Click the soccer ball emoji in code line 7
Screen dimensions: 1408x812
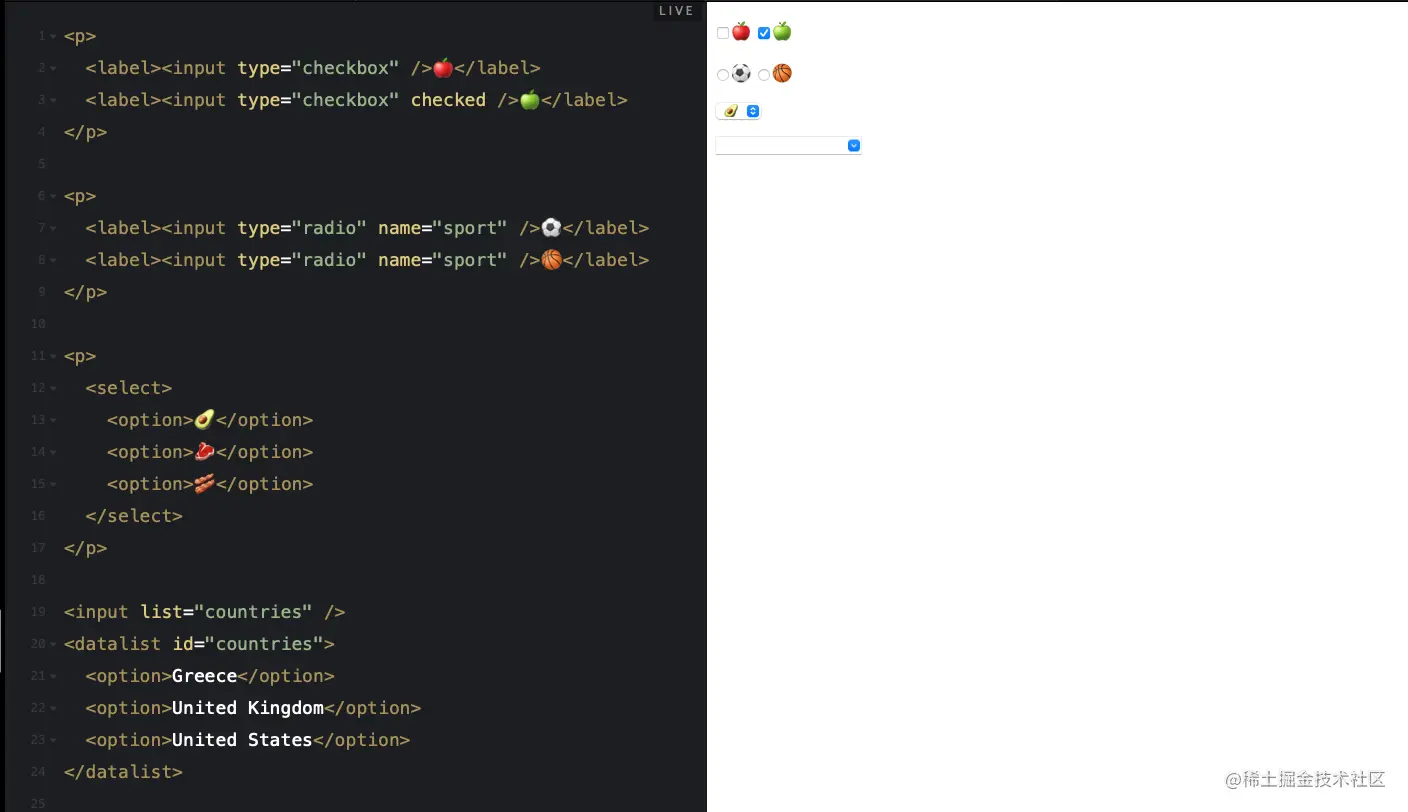pos(551,228)
